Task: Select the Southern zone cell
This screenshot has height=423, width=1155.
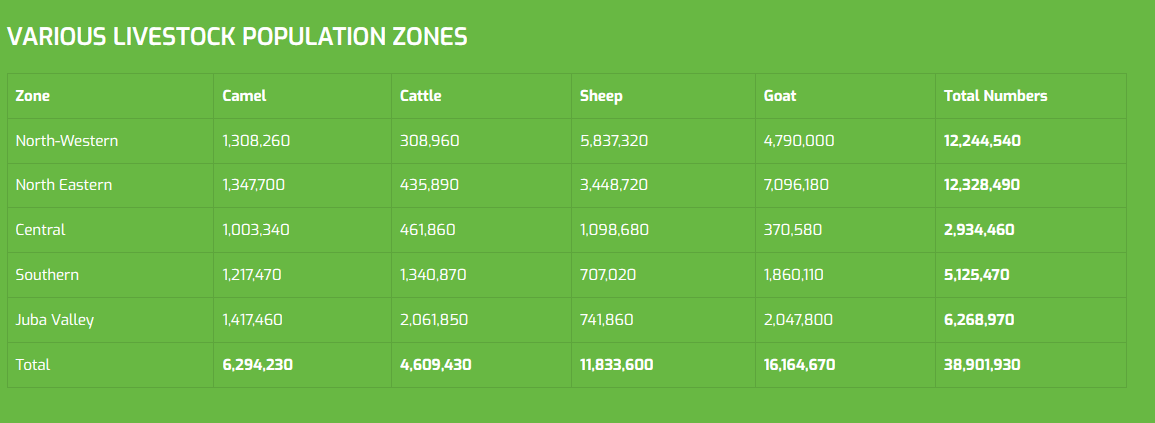Action: coord(47,275)
